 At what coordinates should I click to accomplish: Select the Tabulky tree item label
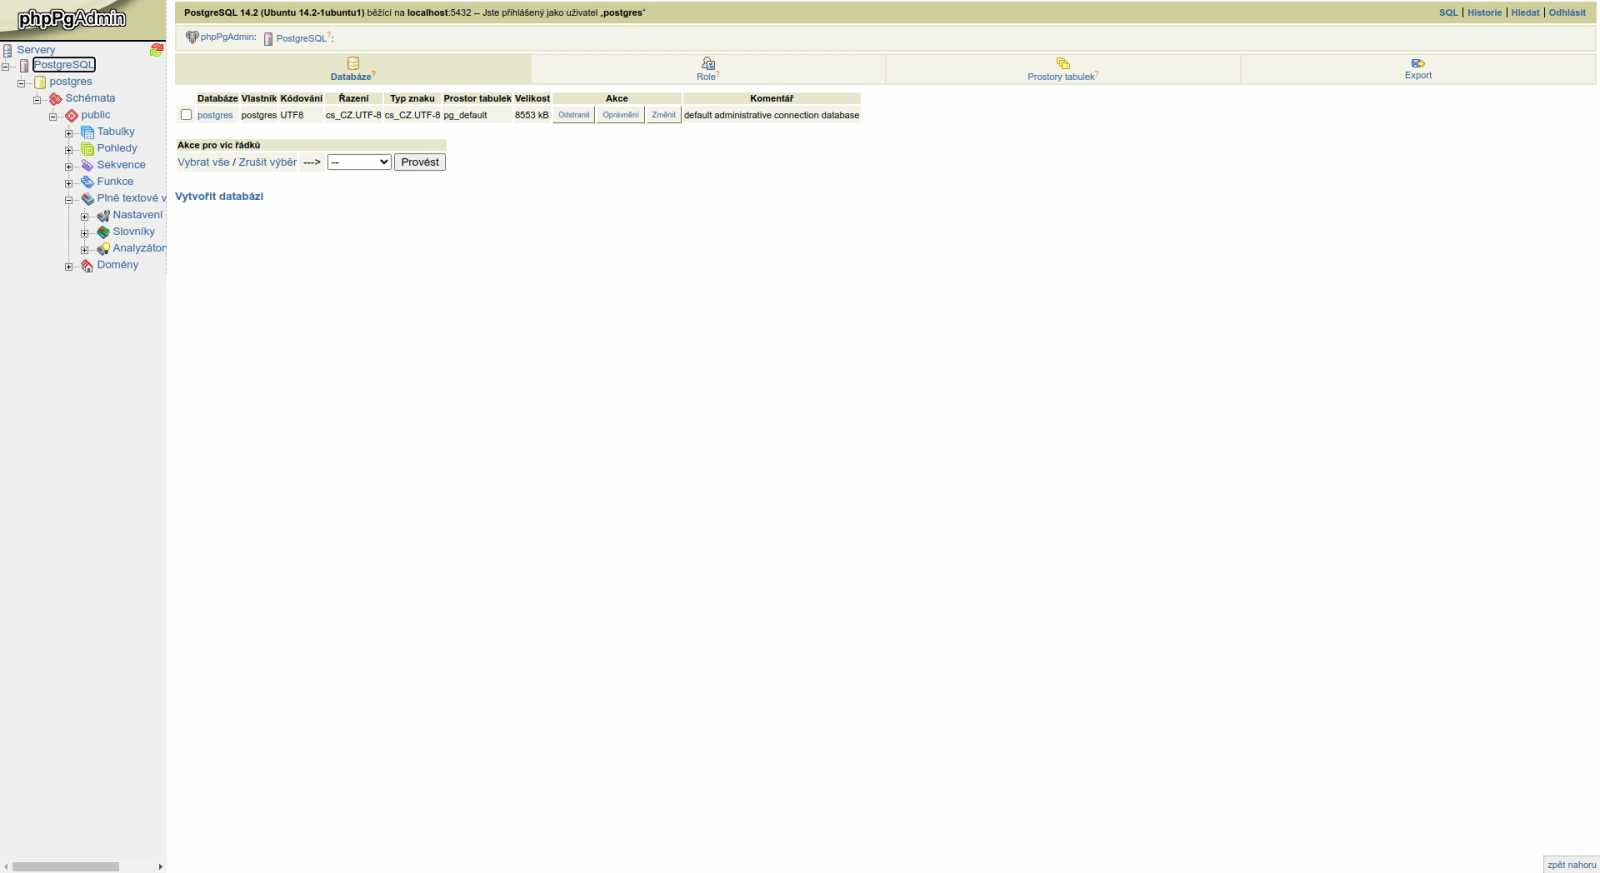[116, 131]
